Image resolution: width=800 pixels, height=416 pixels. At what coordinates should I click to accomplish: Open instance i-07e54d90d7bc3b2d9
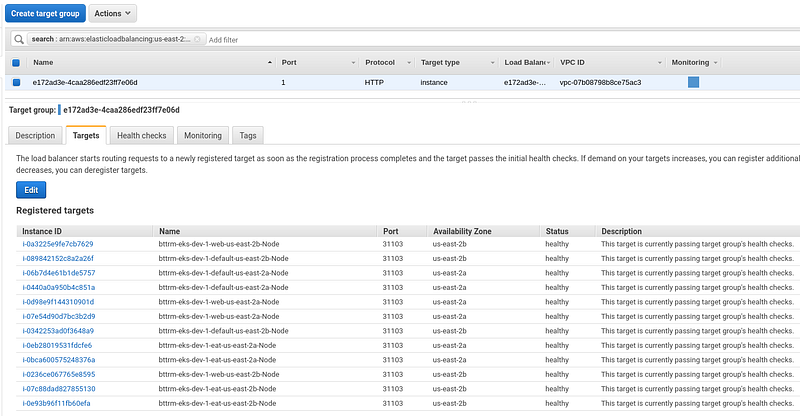(x=59, y=316)
